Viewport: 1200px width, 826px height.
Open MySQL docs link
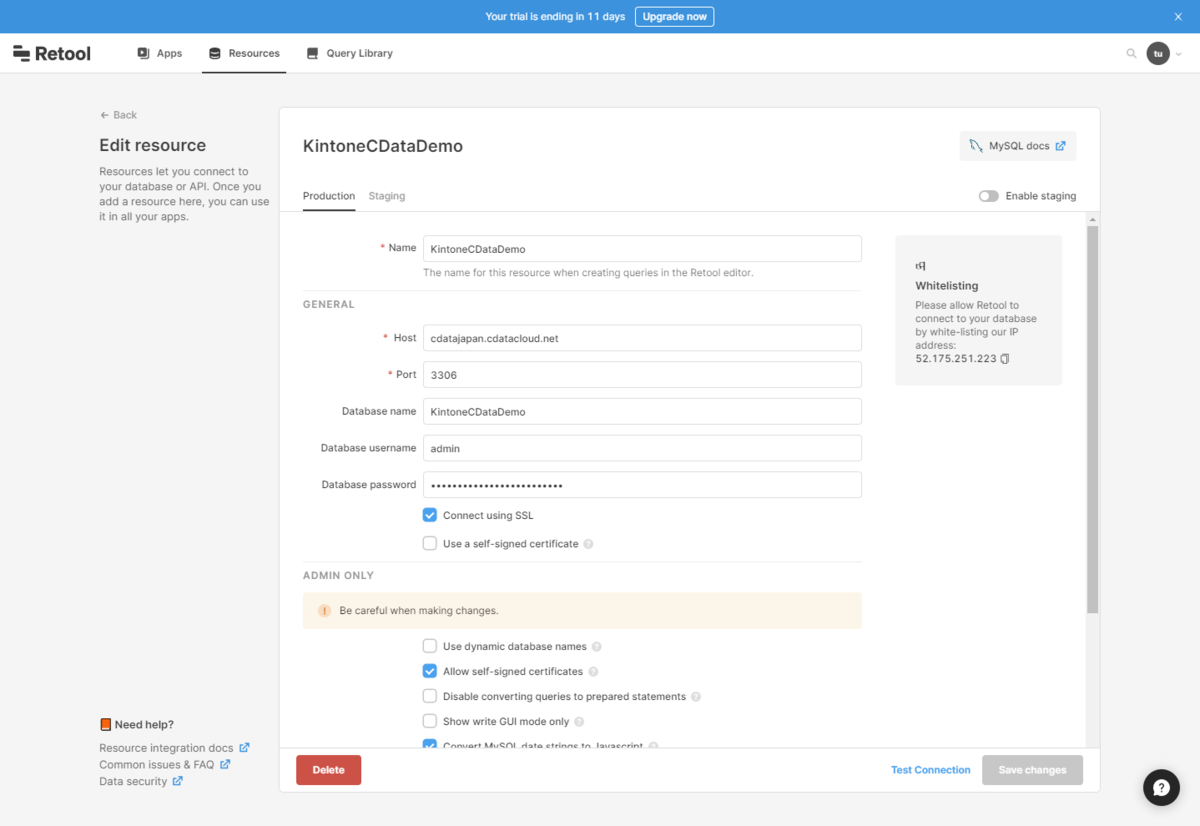pos(1018,146)
